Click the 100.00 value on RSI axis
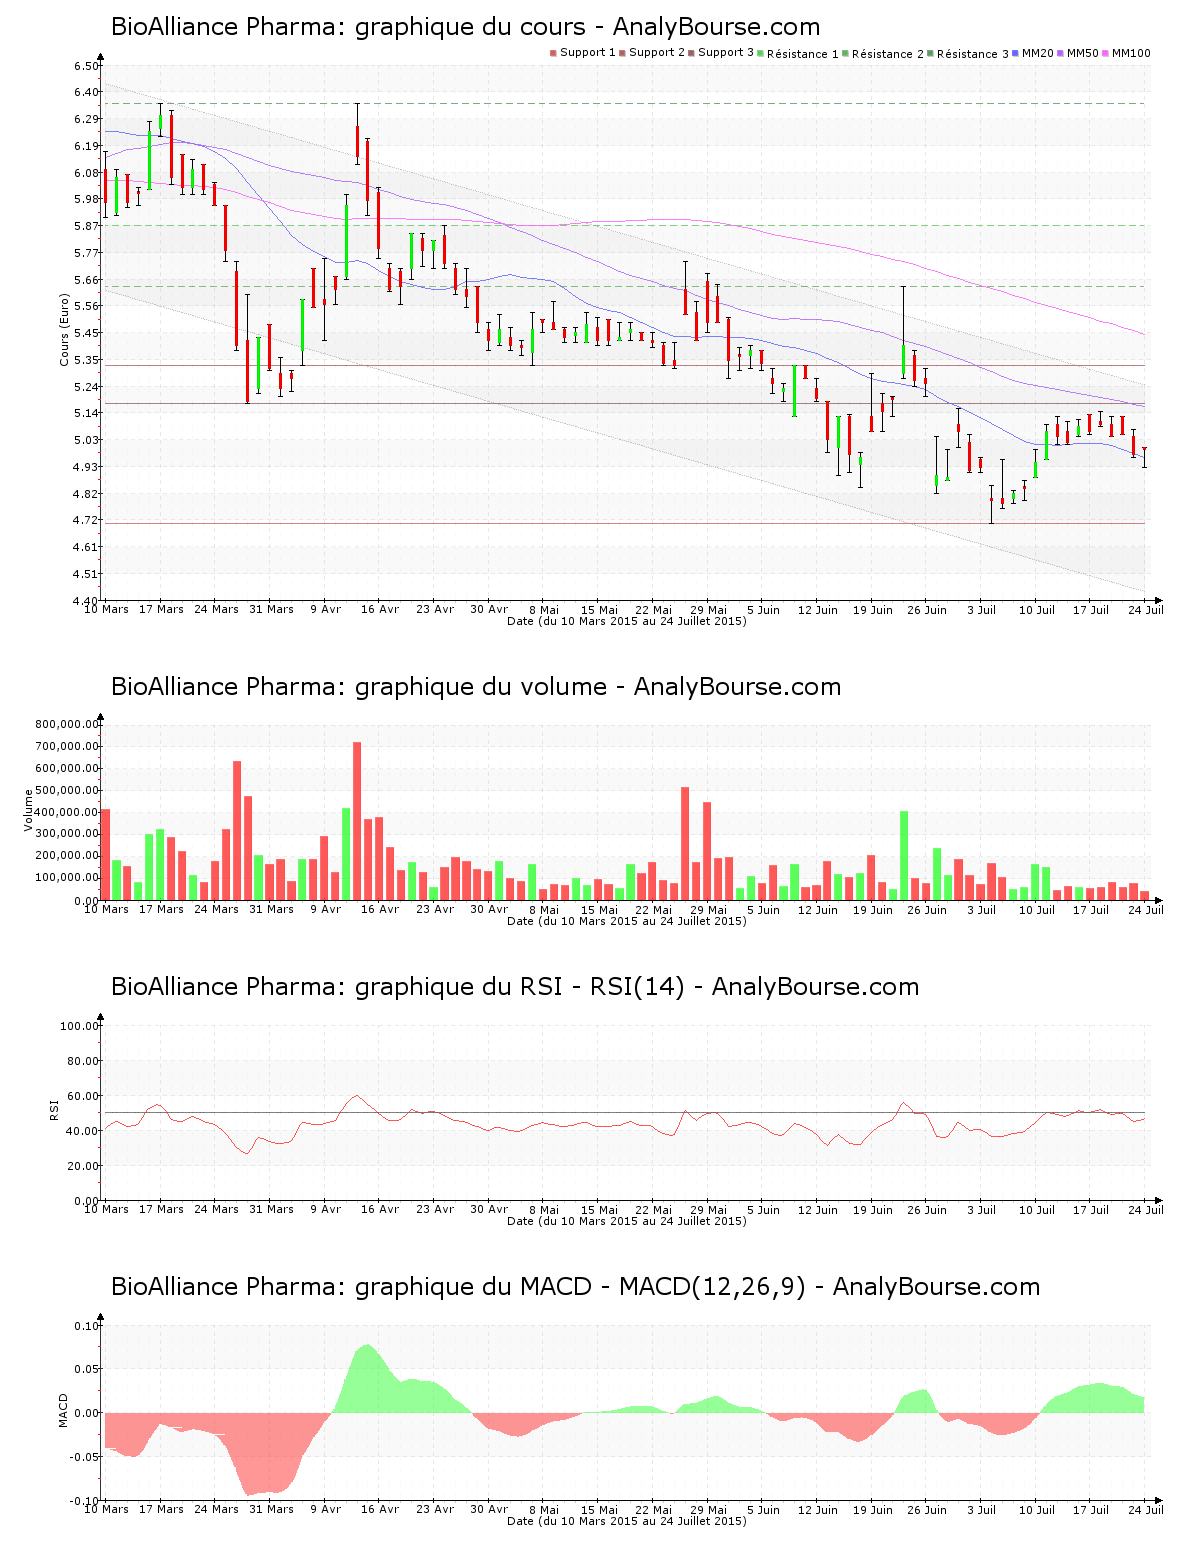1200x1550 pixels. 80,1026
